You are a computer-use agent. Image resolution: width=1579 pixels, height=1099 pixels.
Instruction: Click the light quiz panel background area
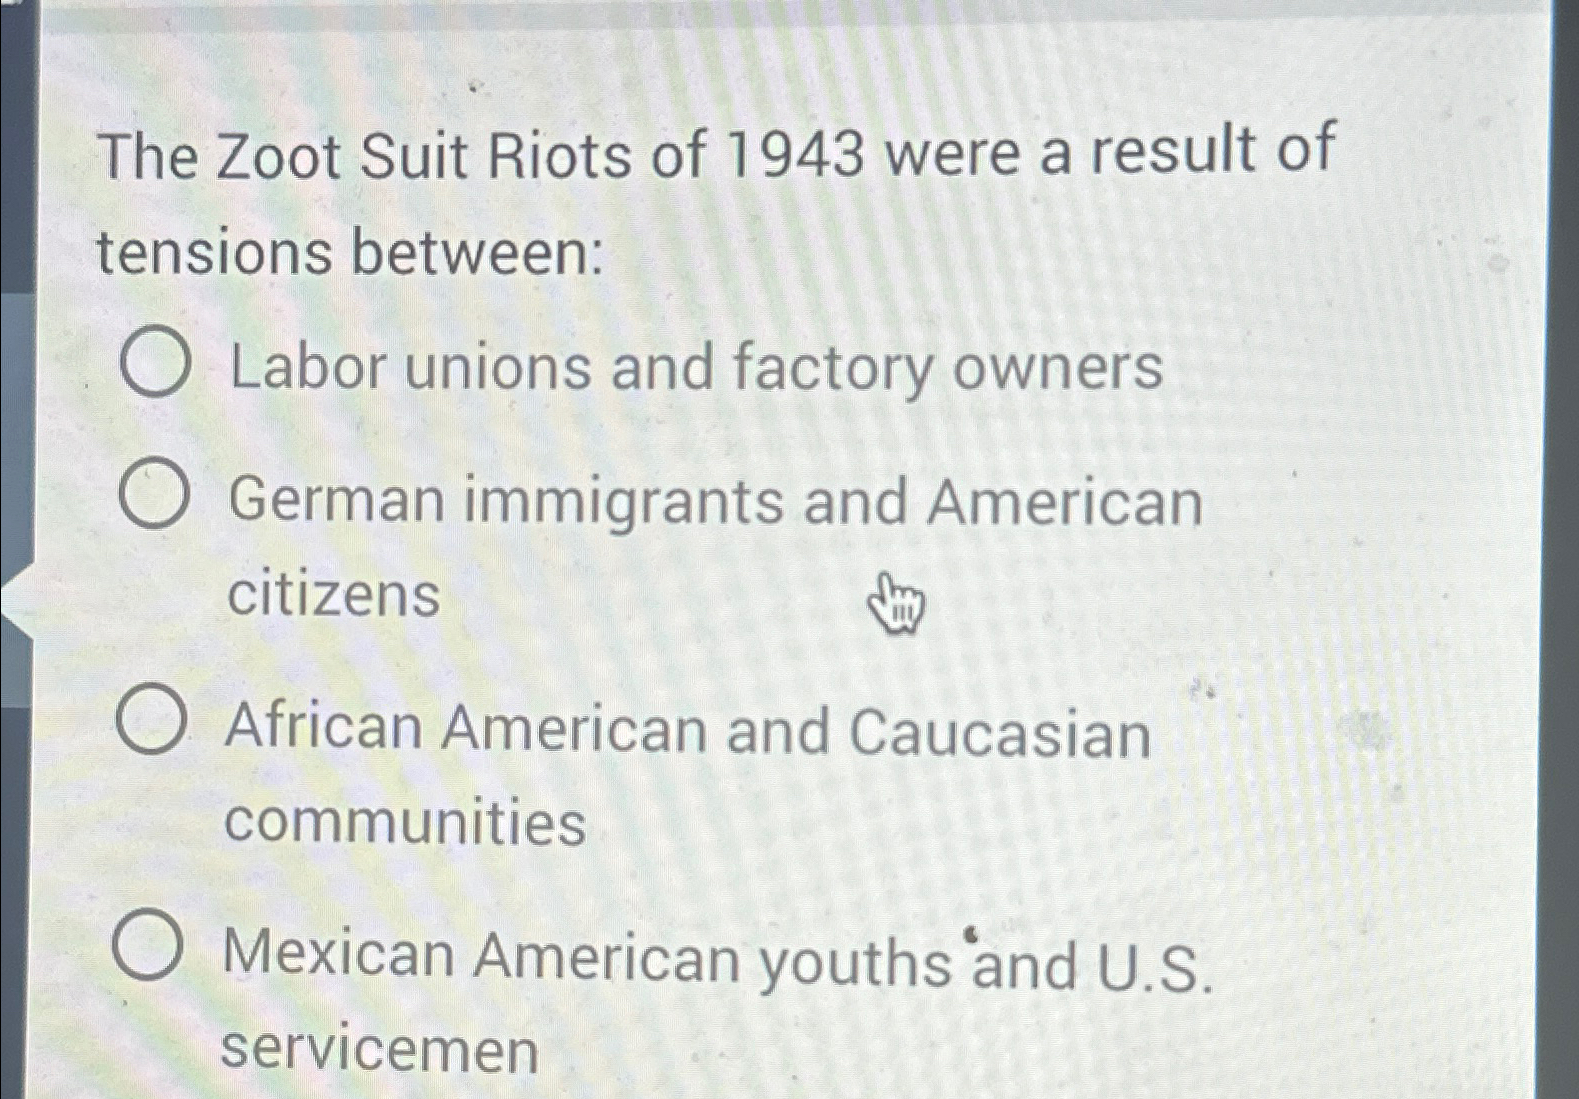point(1350,400)
